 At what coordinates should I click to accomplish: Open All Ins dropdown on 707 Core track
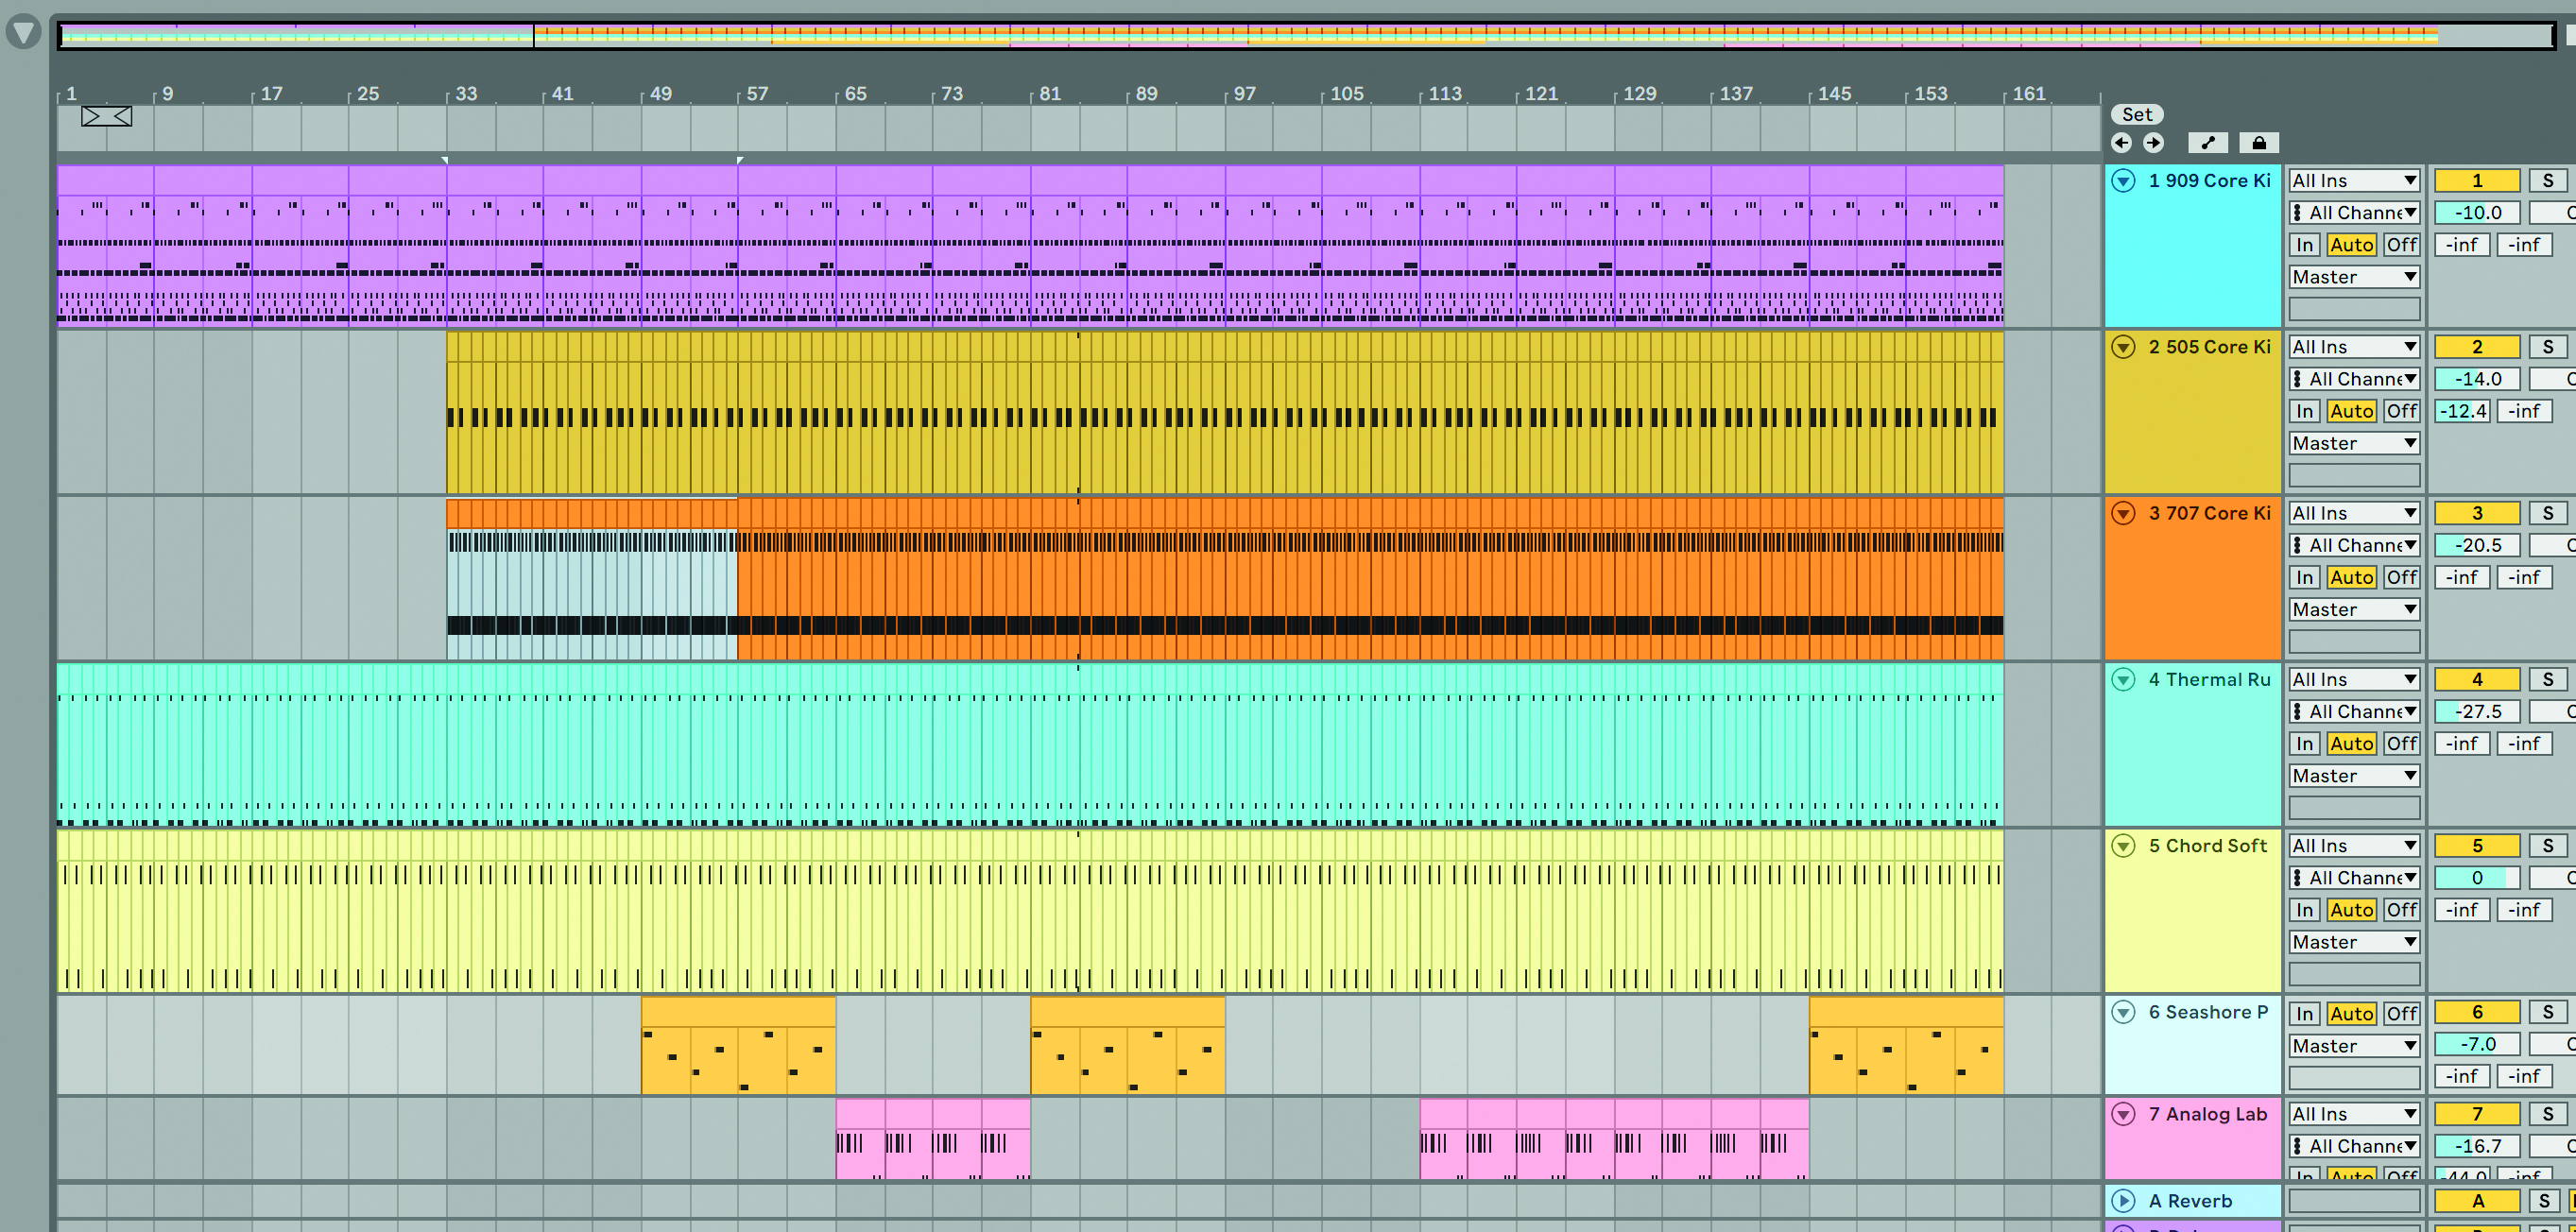[2354, 513]
